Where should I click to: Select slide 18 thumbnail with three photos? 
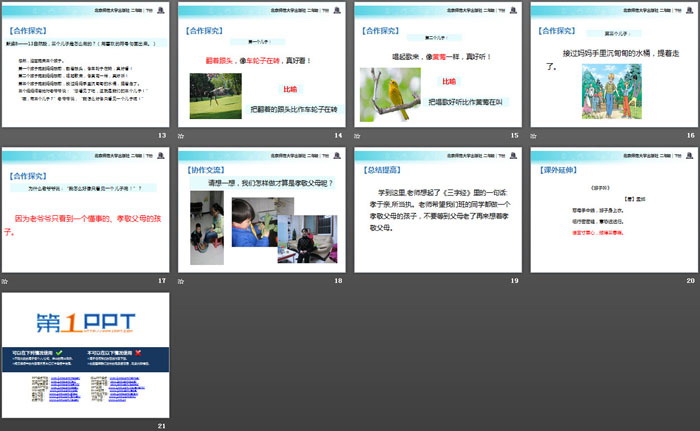coord(262,210)
